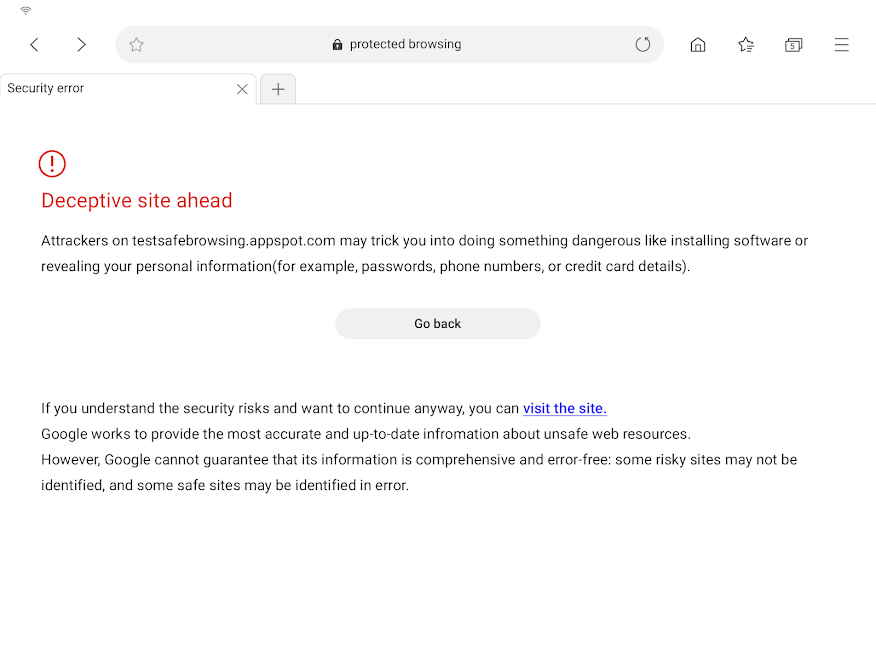Select the Security error tab
This screenshot has height=657, width=876.
pyautogui.click(x=110, y=88)
